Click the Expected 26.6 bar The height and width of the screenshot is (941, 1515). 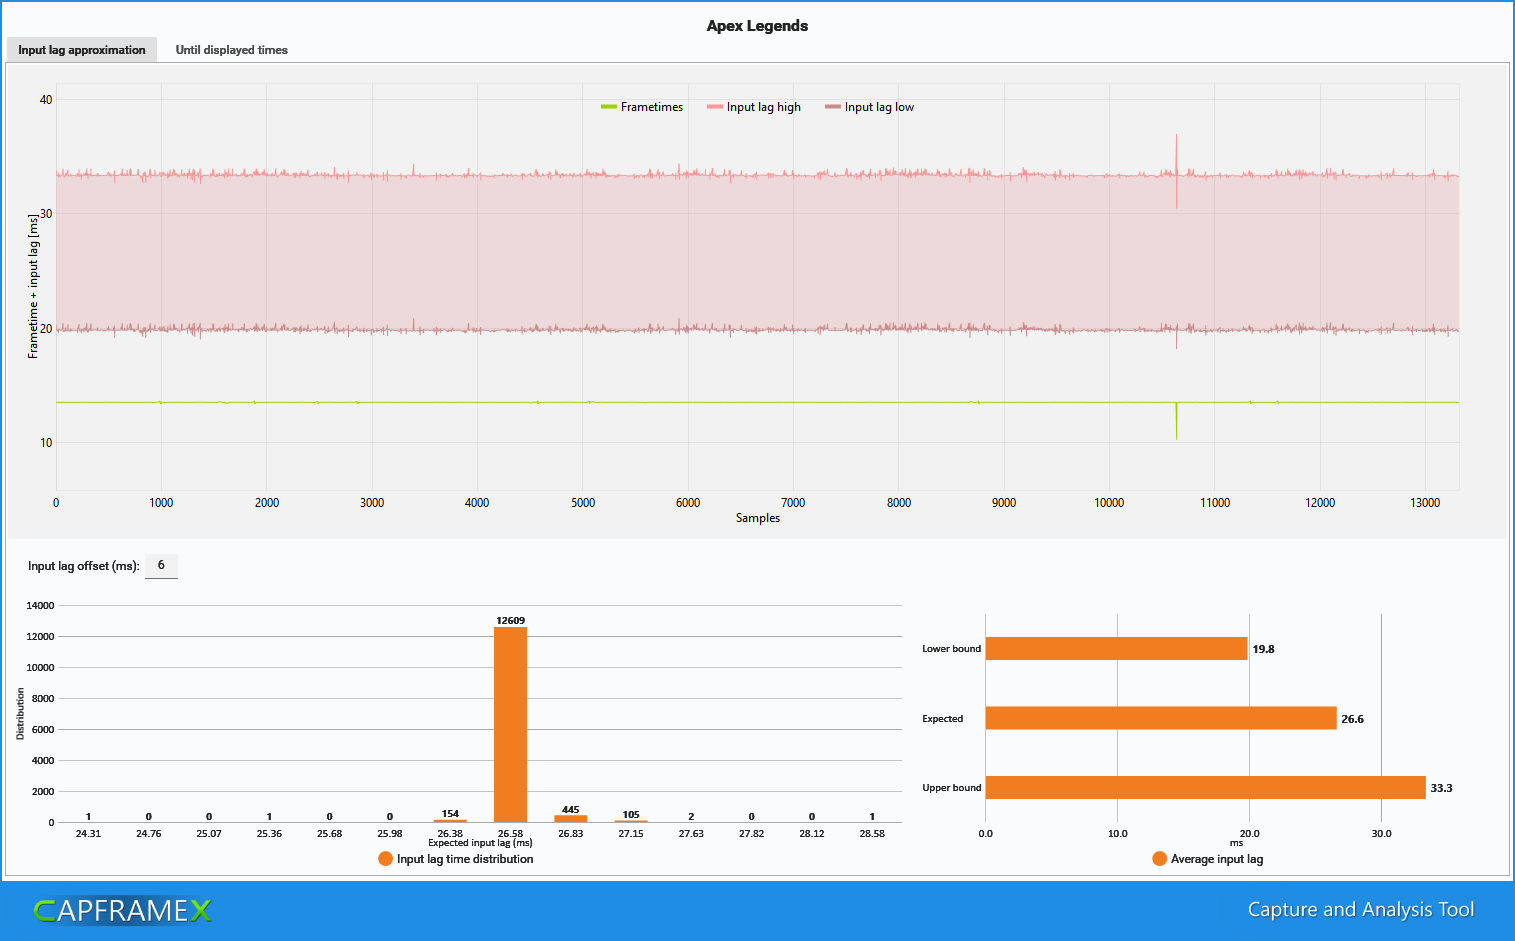pyautogui.click(x=1161, y=718)
